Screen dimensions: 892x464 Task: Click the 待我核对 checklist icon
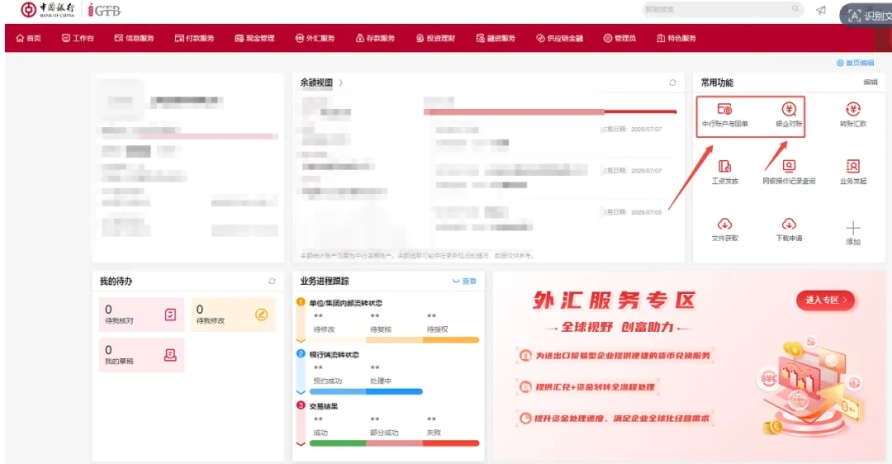pos(170,314)
